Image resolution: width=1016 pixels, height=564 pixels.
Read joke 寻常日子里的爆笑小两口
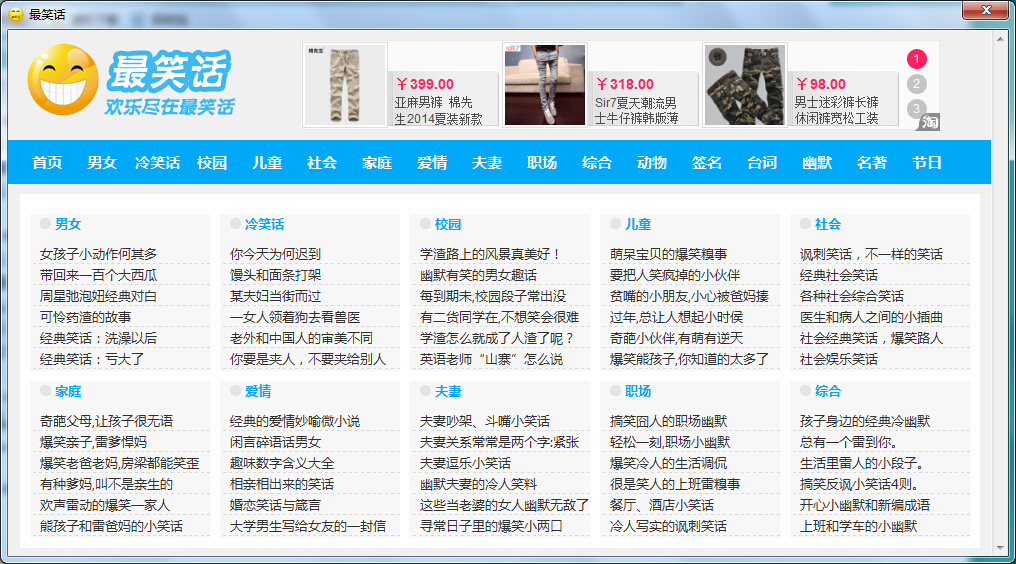pyautogui.click(x=491, y=526)
